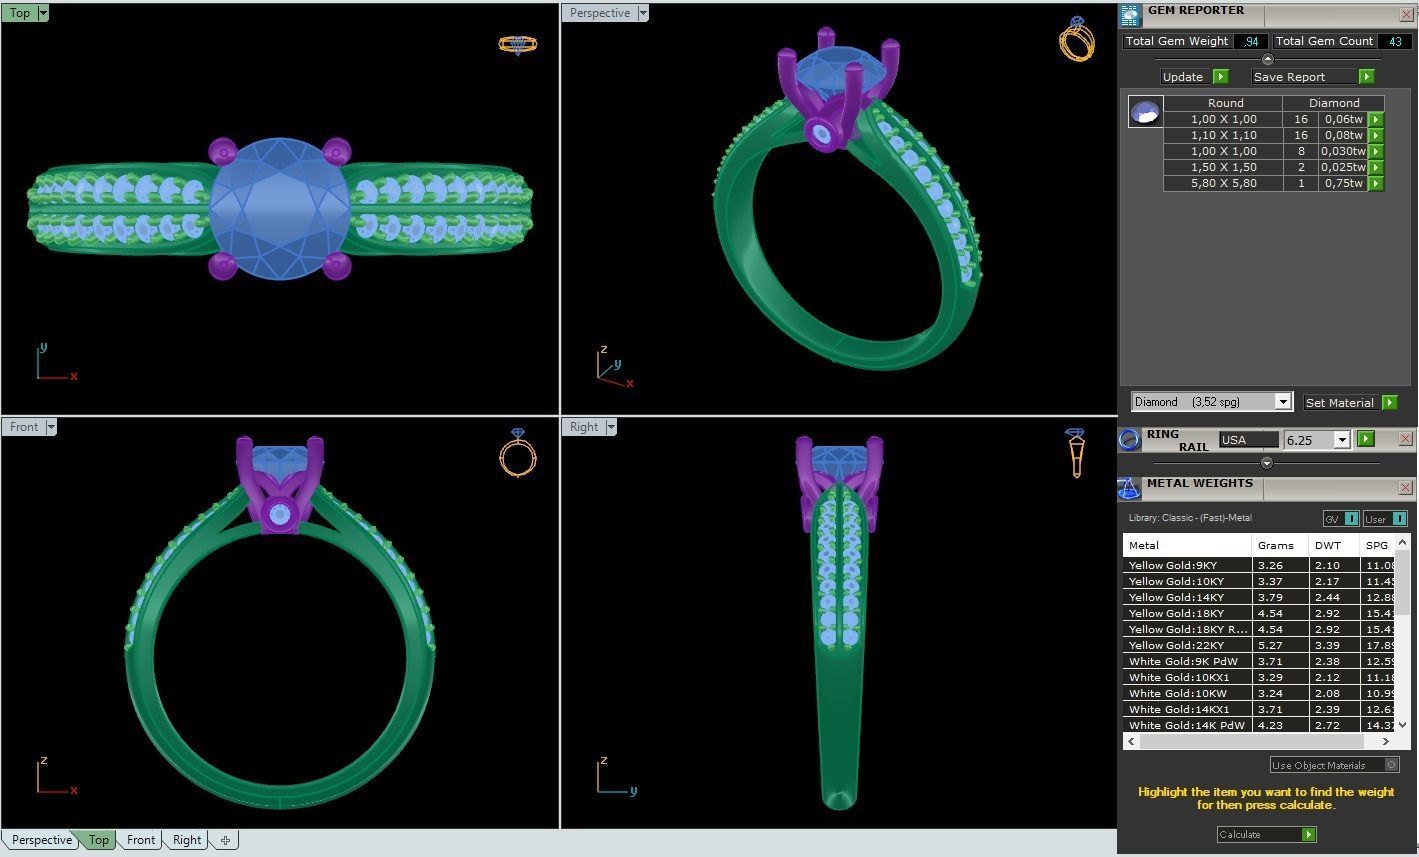This screenshot has width=1419, height=857.
Task: Expand Ring Rail with the round arrow handle
Action: click(x=1267, y=463)
